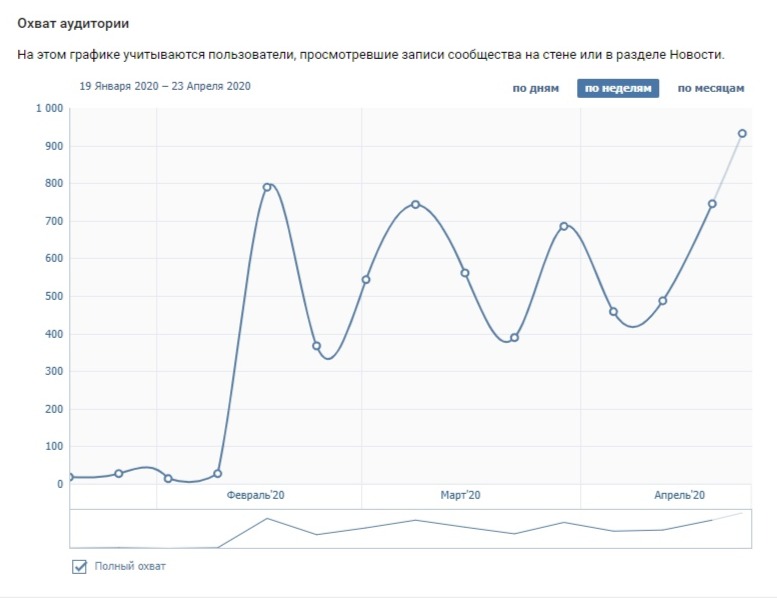Image resolution: width=777 pixels, height=616 pixels.
Task: Click the data point near 685 before April
Action: coord(563,226)
